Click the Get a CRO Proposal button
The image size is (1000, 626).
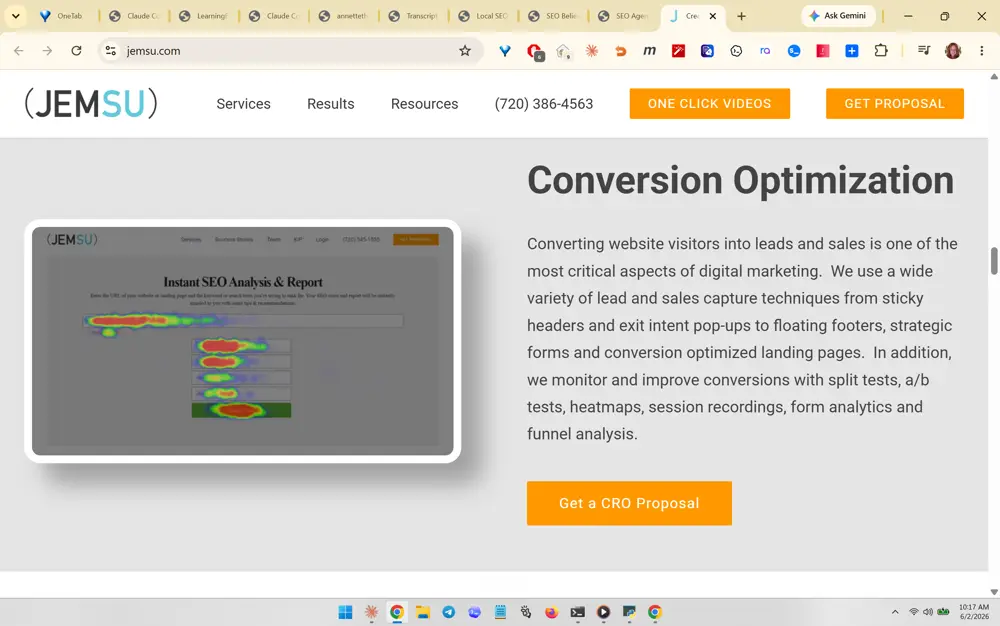629,503
